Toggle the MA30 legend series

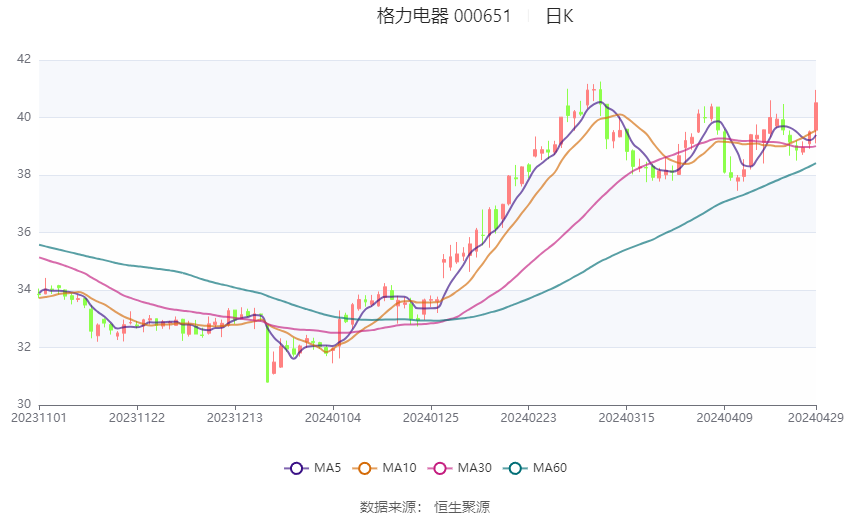(x=460, y=468)
